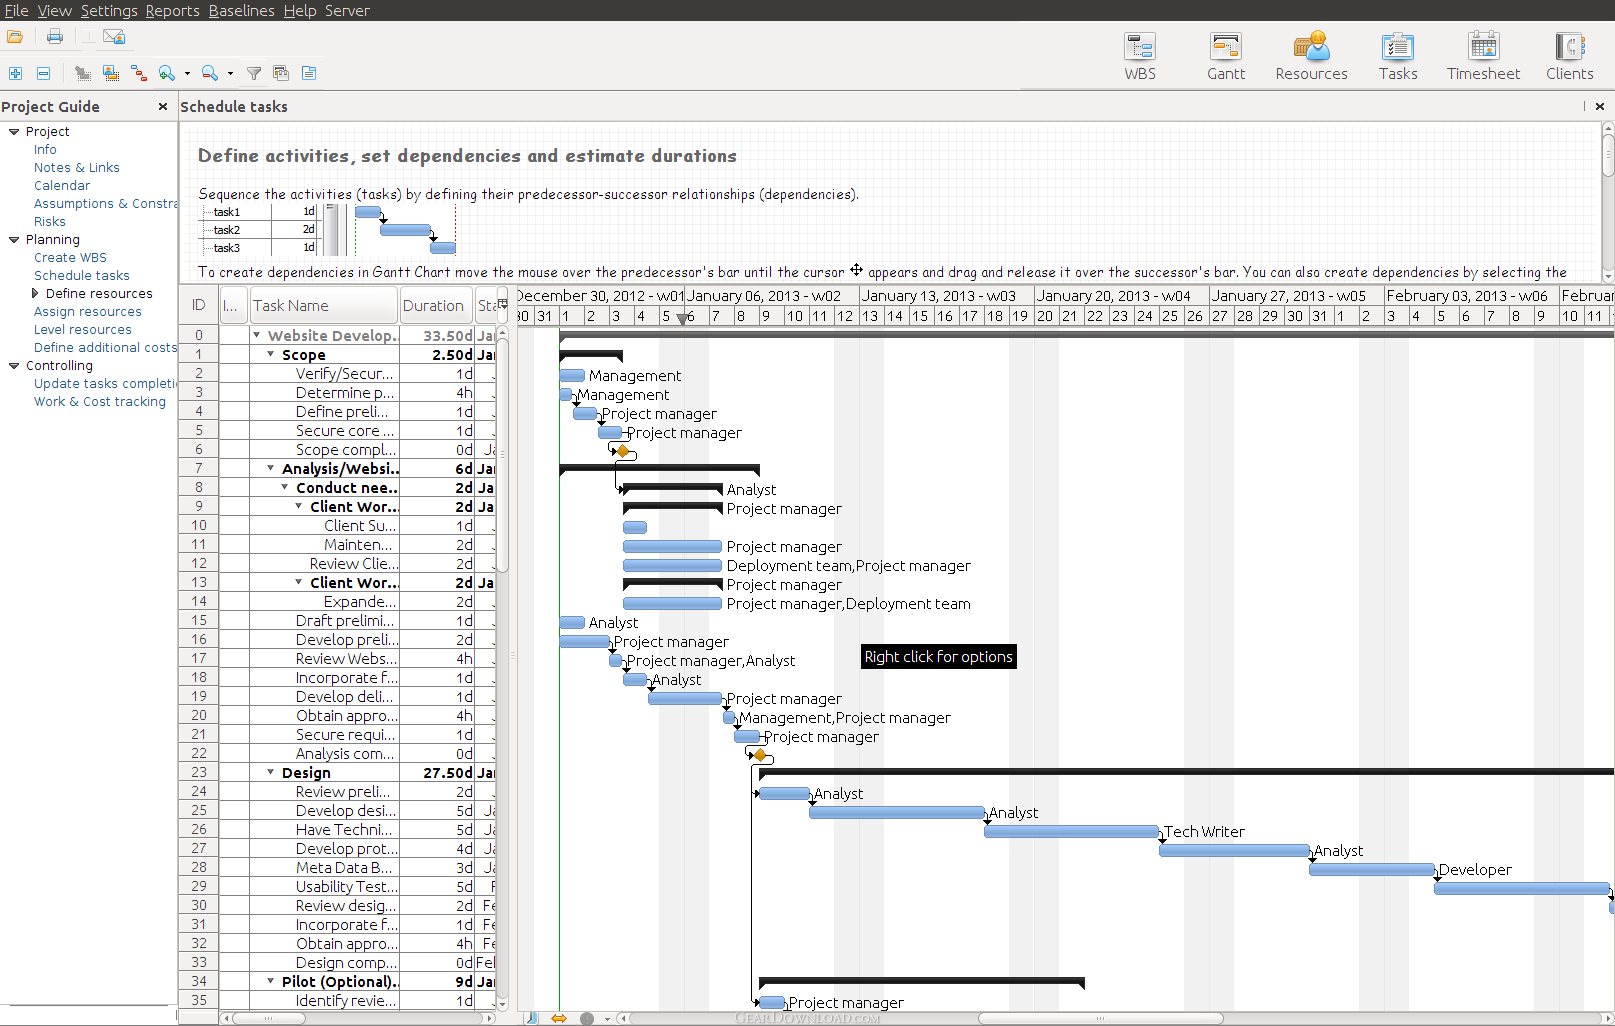Open the Tasks view
Image resolution: width=1615 pixels, height=1026 pixels.
pos(1398,56)
